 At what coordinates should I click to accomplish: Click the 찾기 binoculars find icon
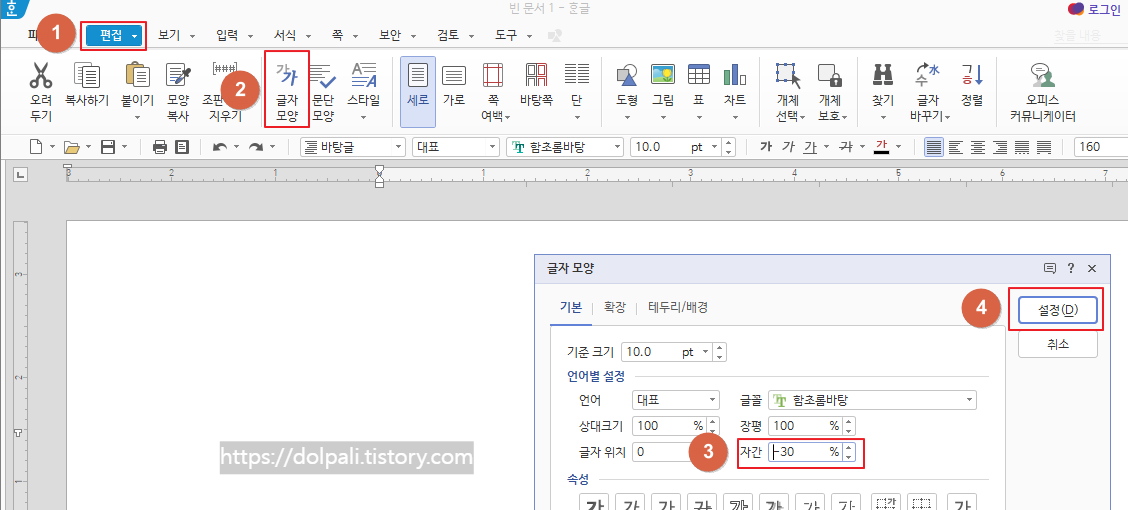point(883,75)
